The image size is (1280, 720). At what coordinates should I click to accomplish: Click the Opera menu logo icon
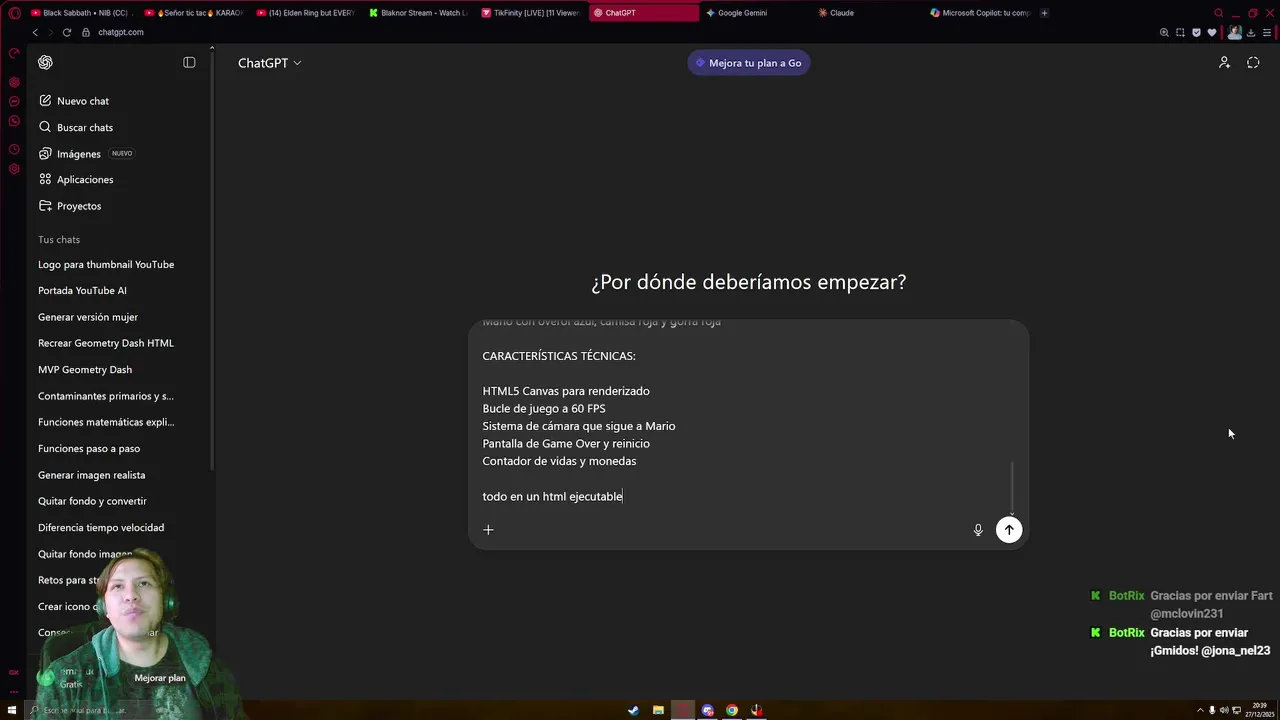pos(14,13)
